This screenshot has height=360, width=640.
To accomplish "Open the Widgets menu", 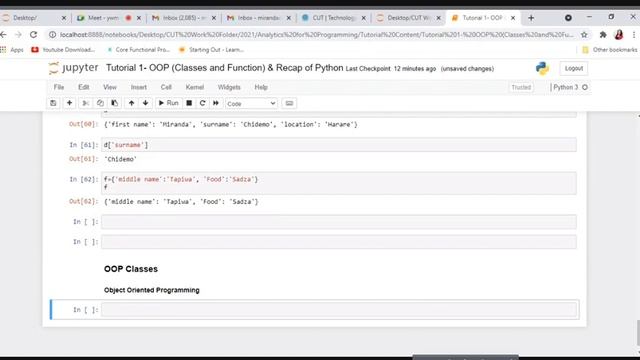I will (229, 87).
